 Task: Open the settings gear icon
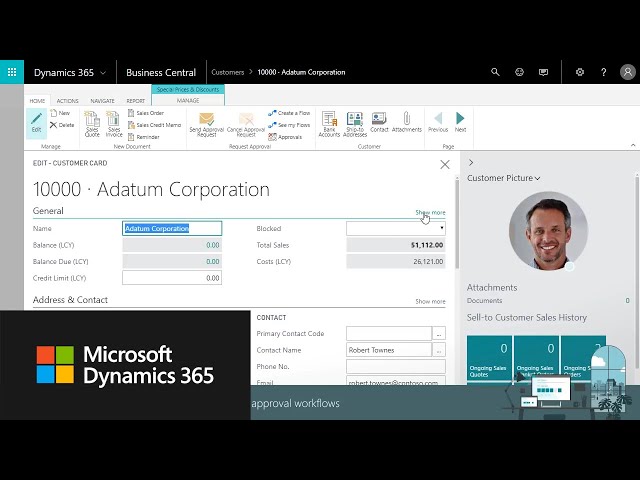(580, 72)
